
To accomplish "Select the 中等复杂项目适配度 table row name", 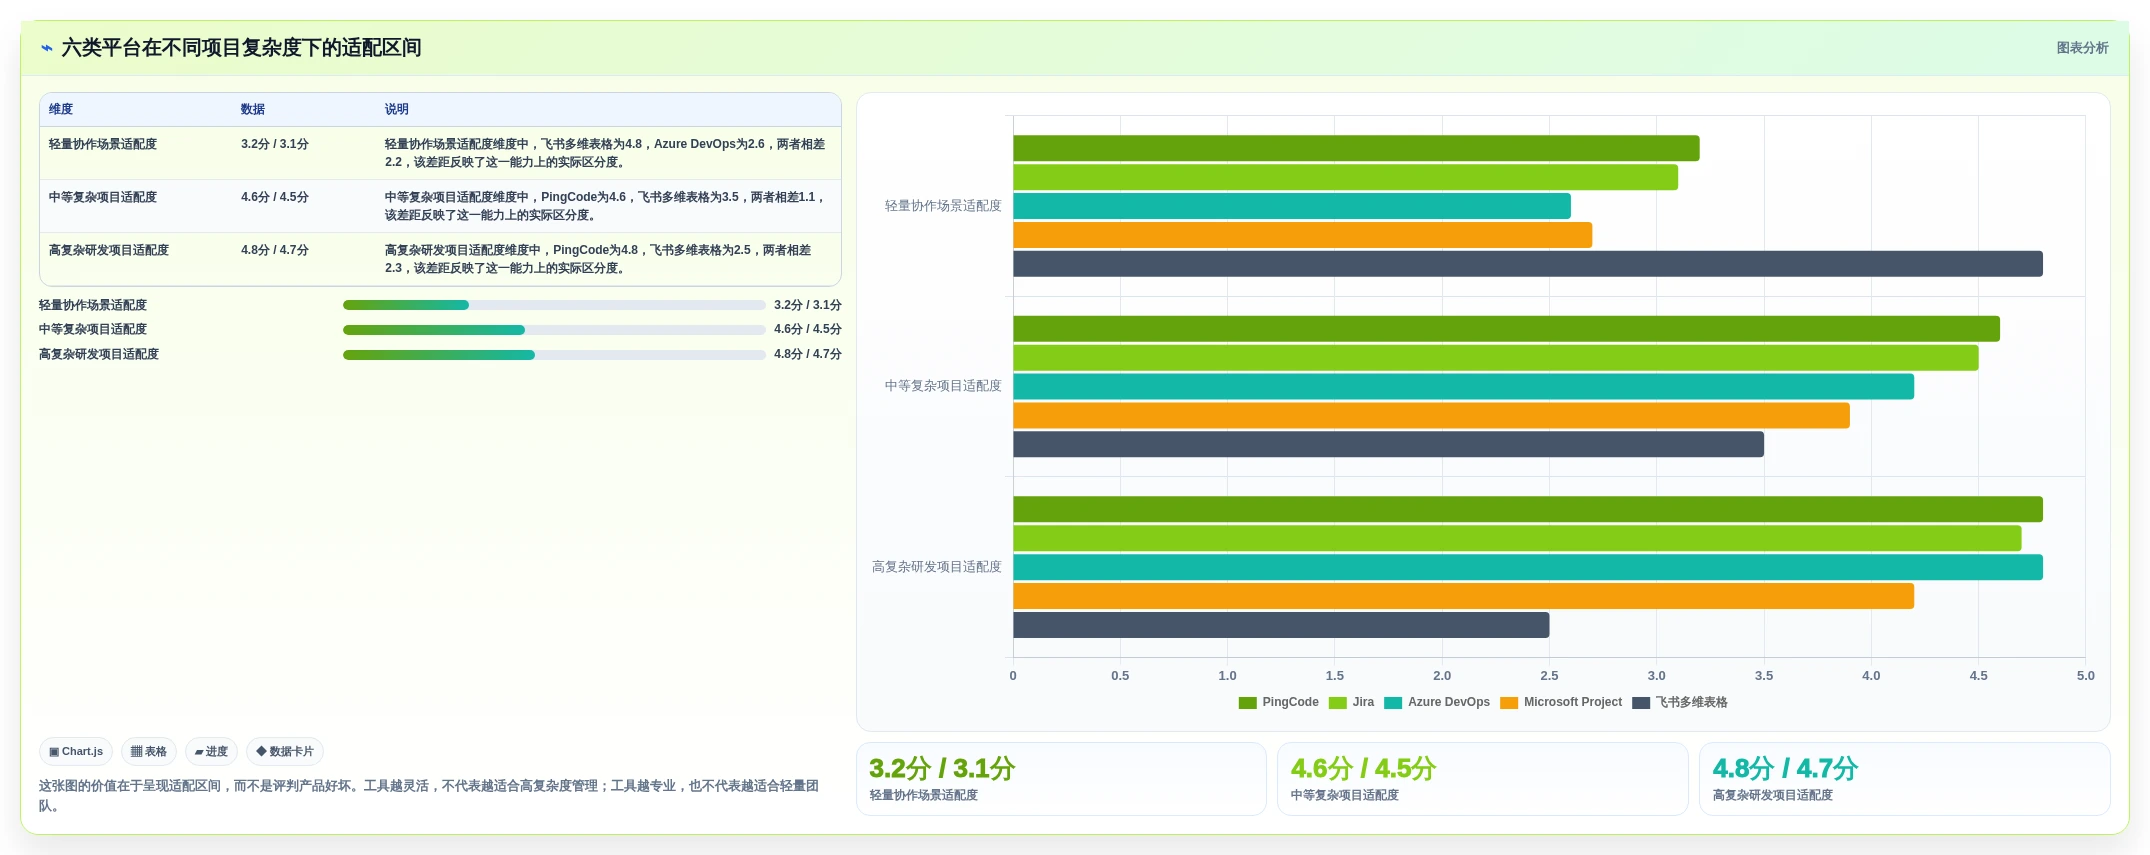I will click(103, 197).
